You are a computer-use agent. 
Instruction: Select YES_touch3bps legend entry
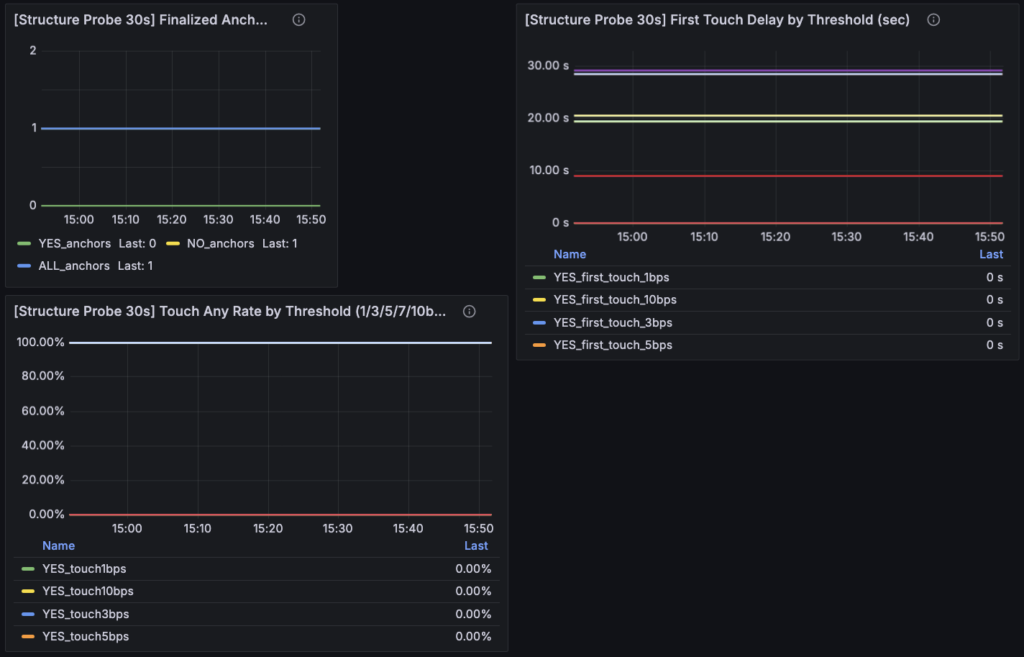pyautogui.click(x=85, y=614)
